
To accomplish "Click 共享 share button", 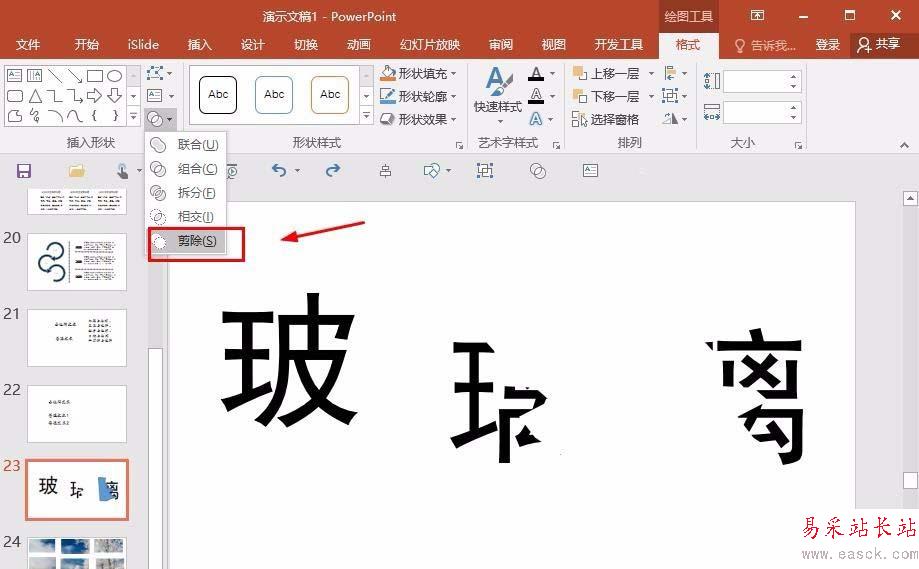I will pyautogui.click(x=879, y=44).
